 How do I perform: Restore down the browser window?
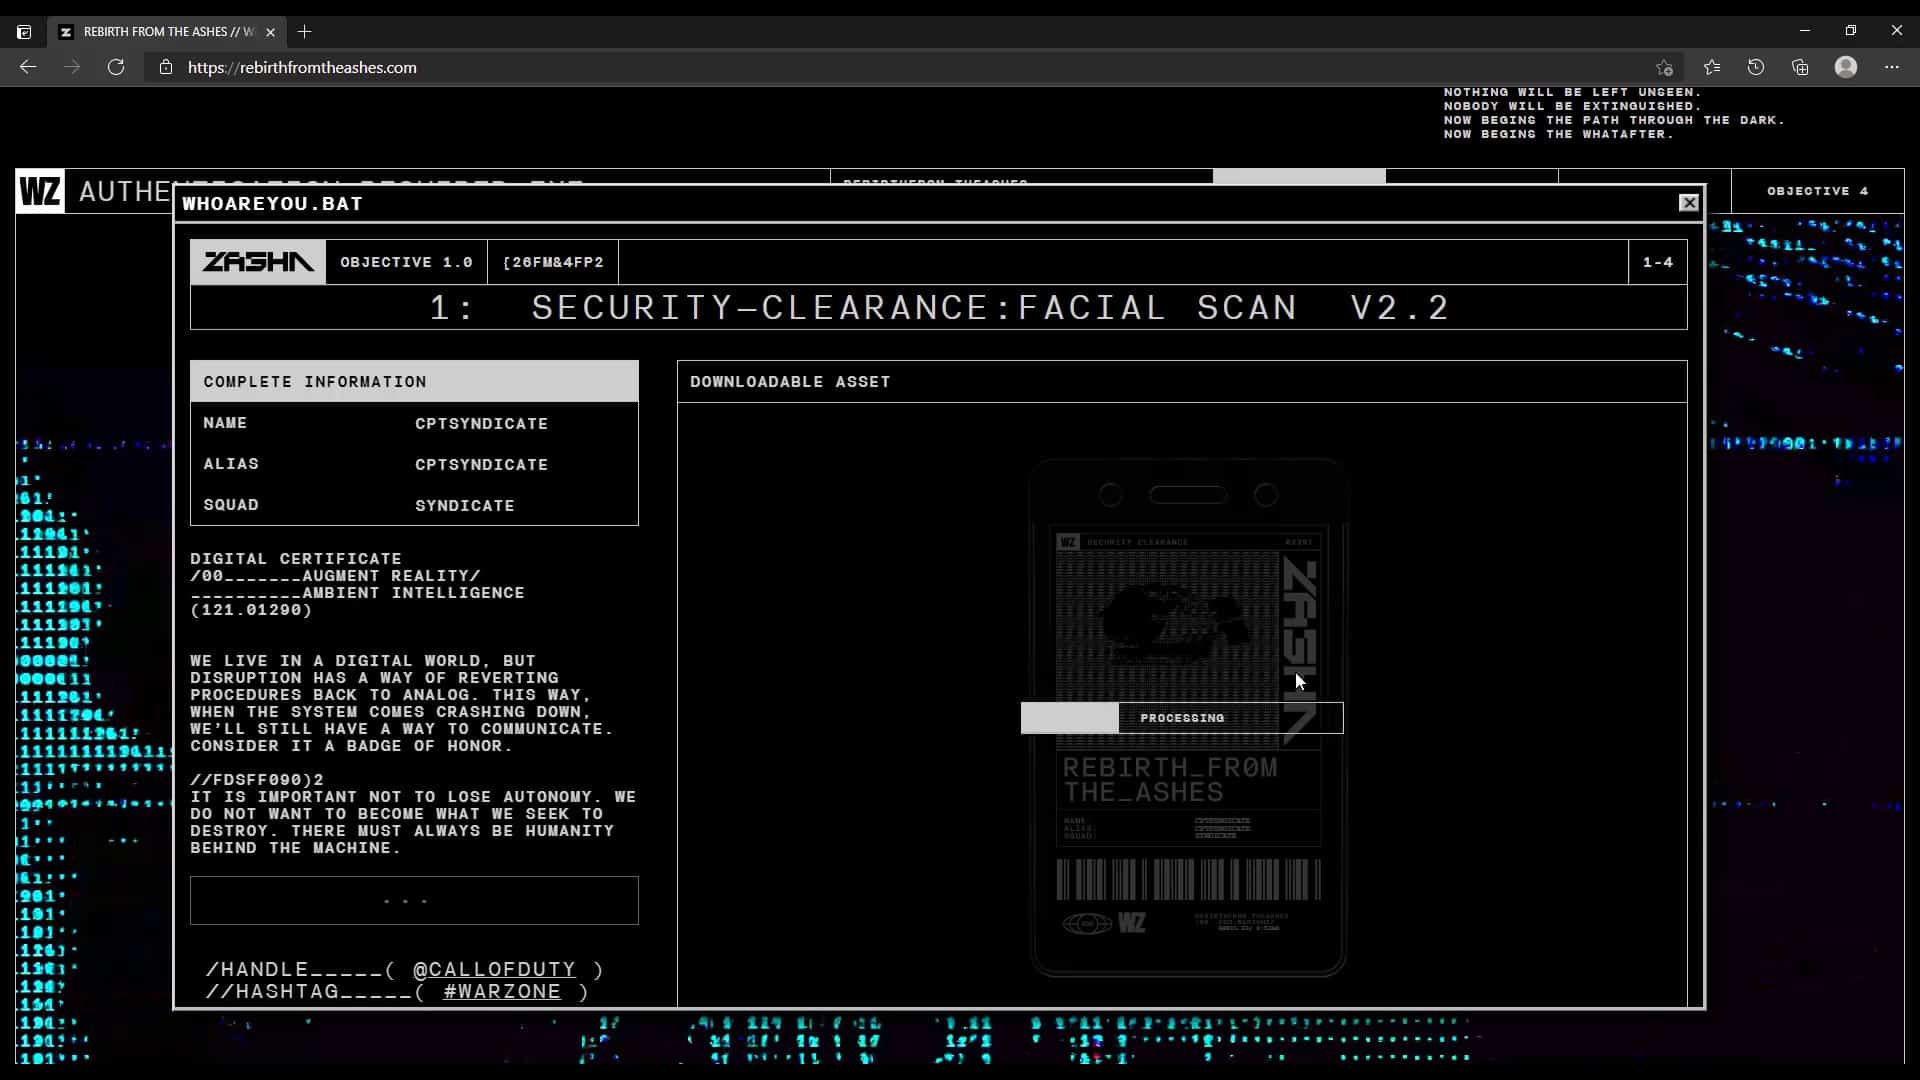point(1851,31)
